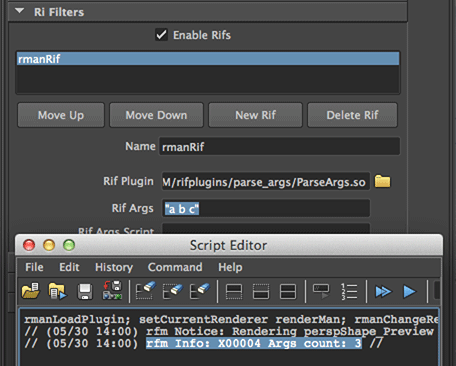This screenshot has height=366, width=456.
Task: Show history pane only icon
Action: (234, 292)
